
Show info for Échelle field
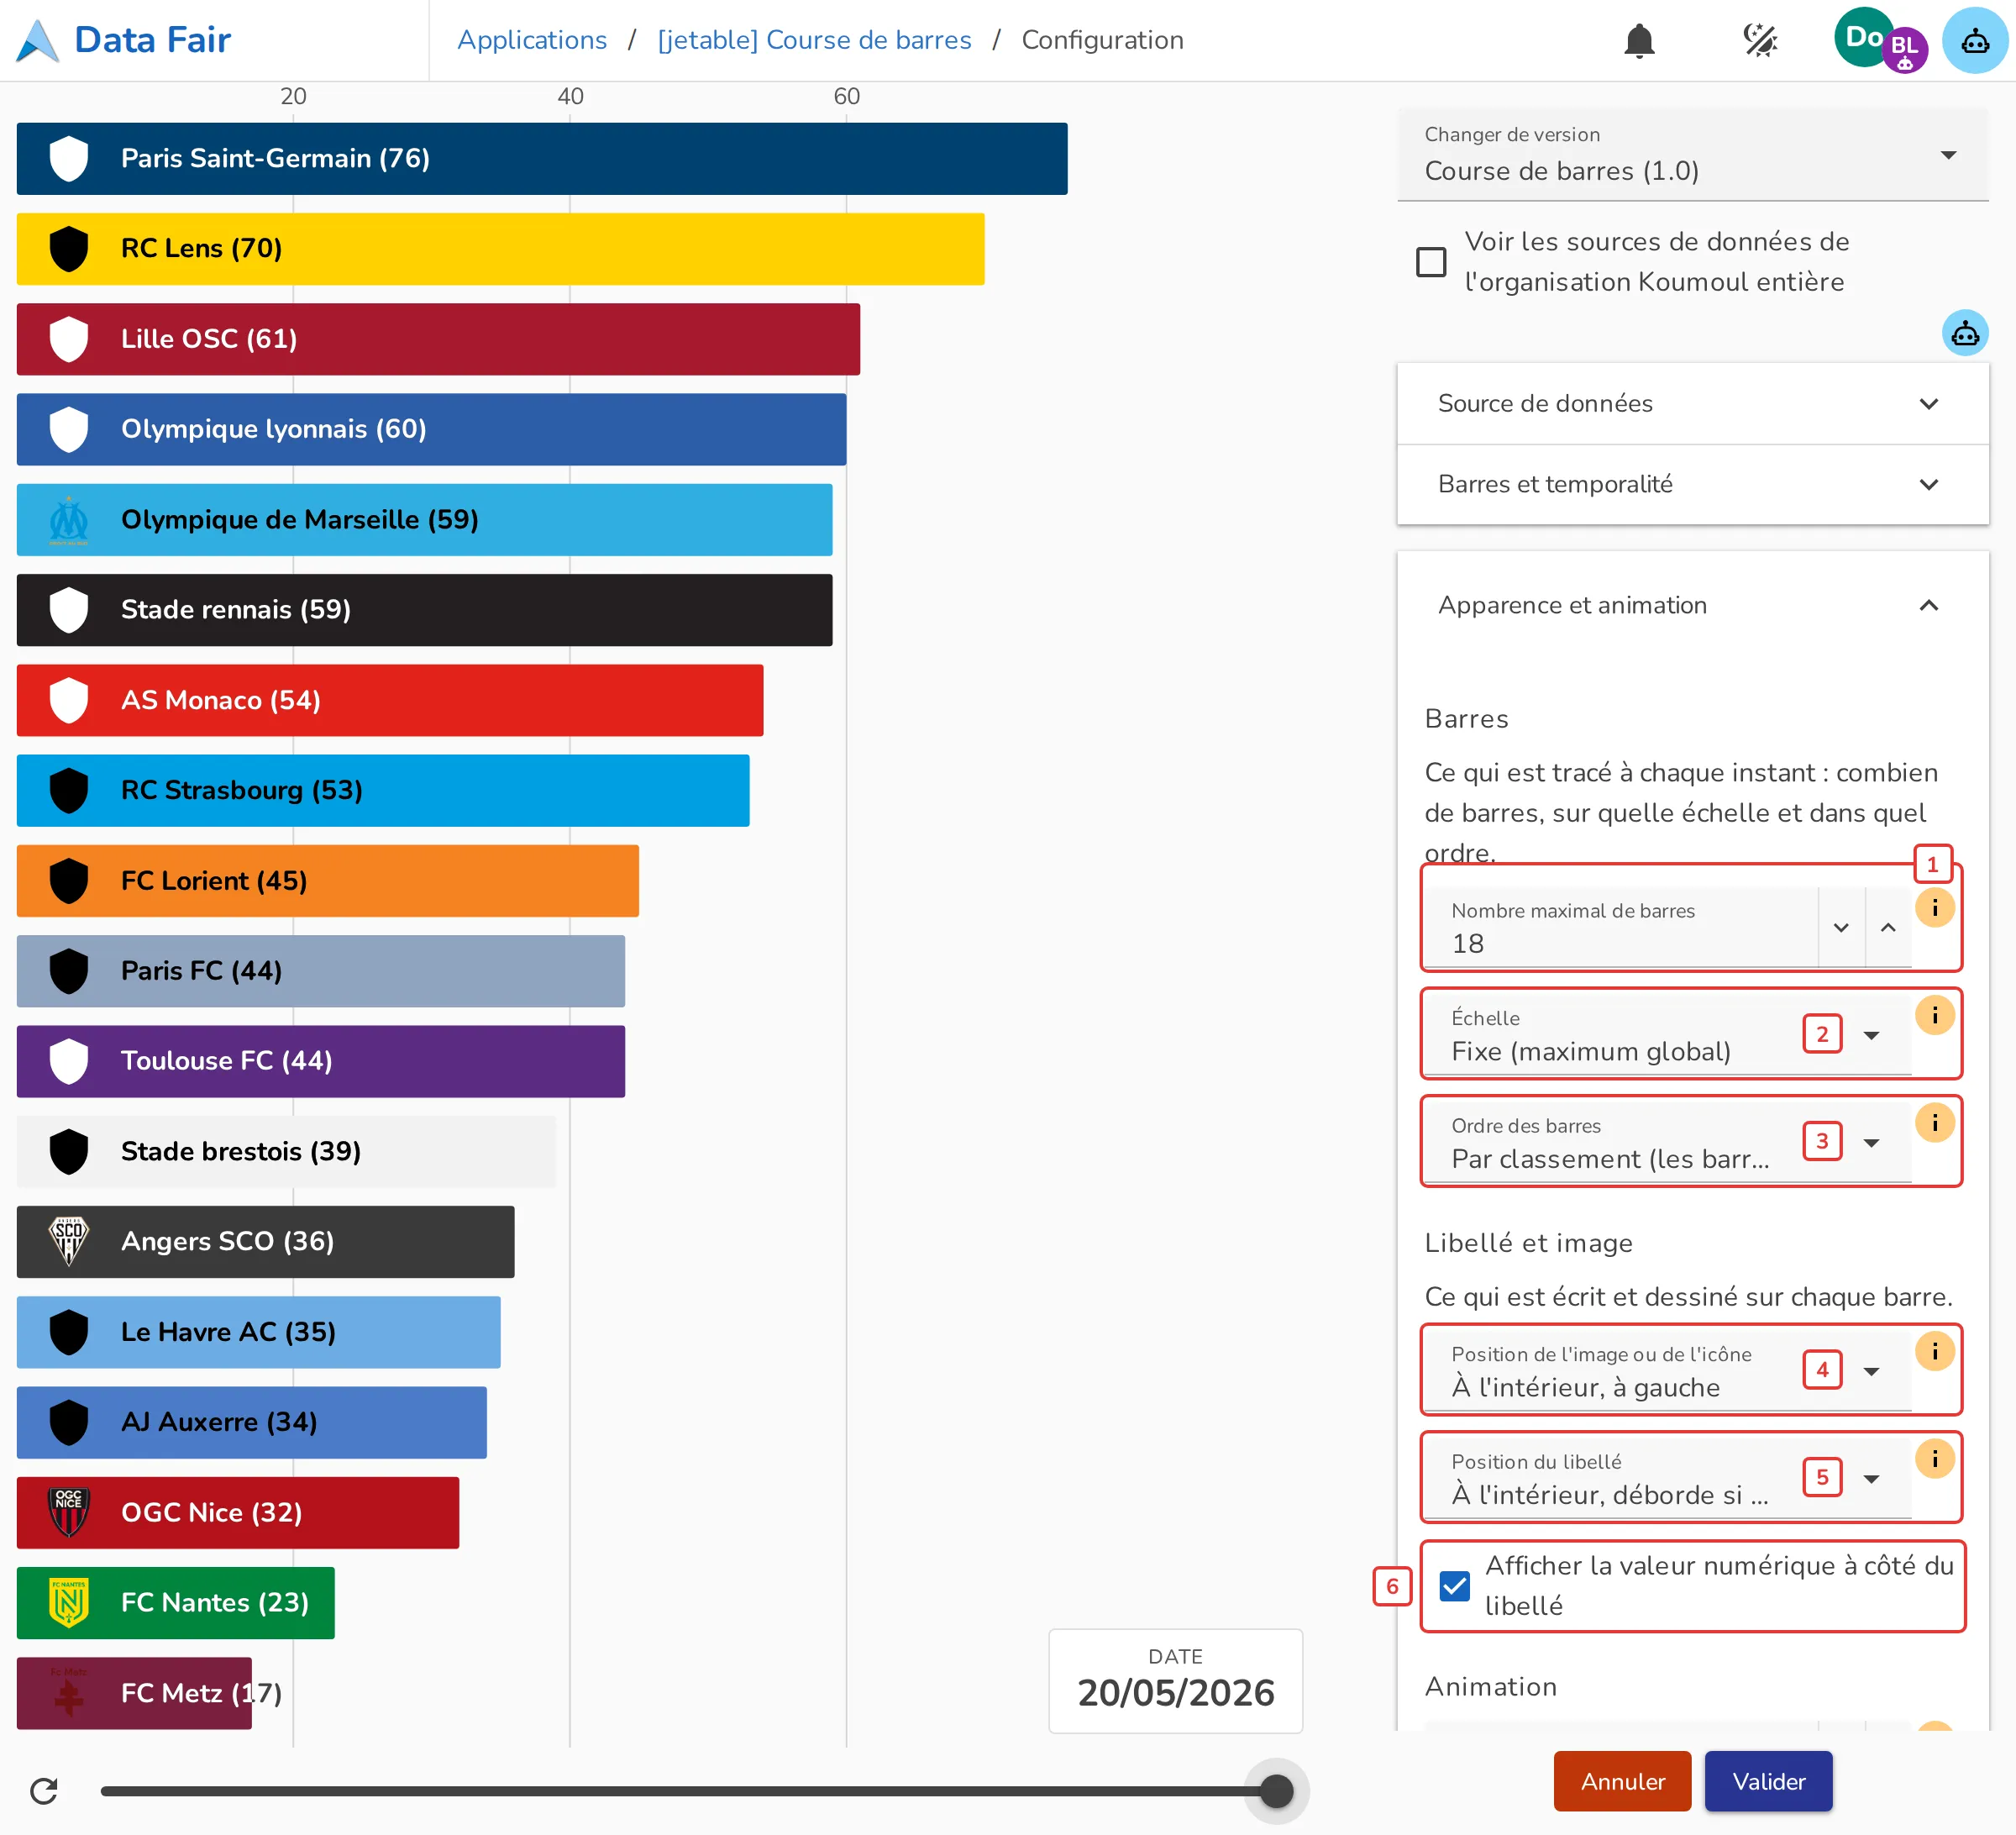click(1934, 1016)
